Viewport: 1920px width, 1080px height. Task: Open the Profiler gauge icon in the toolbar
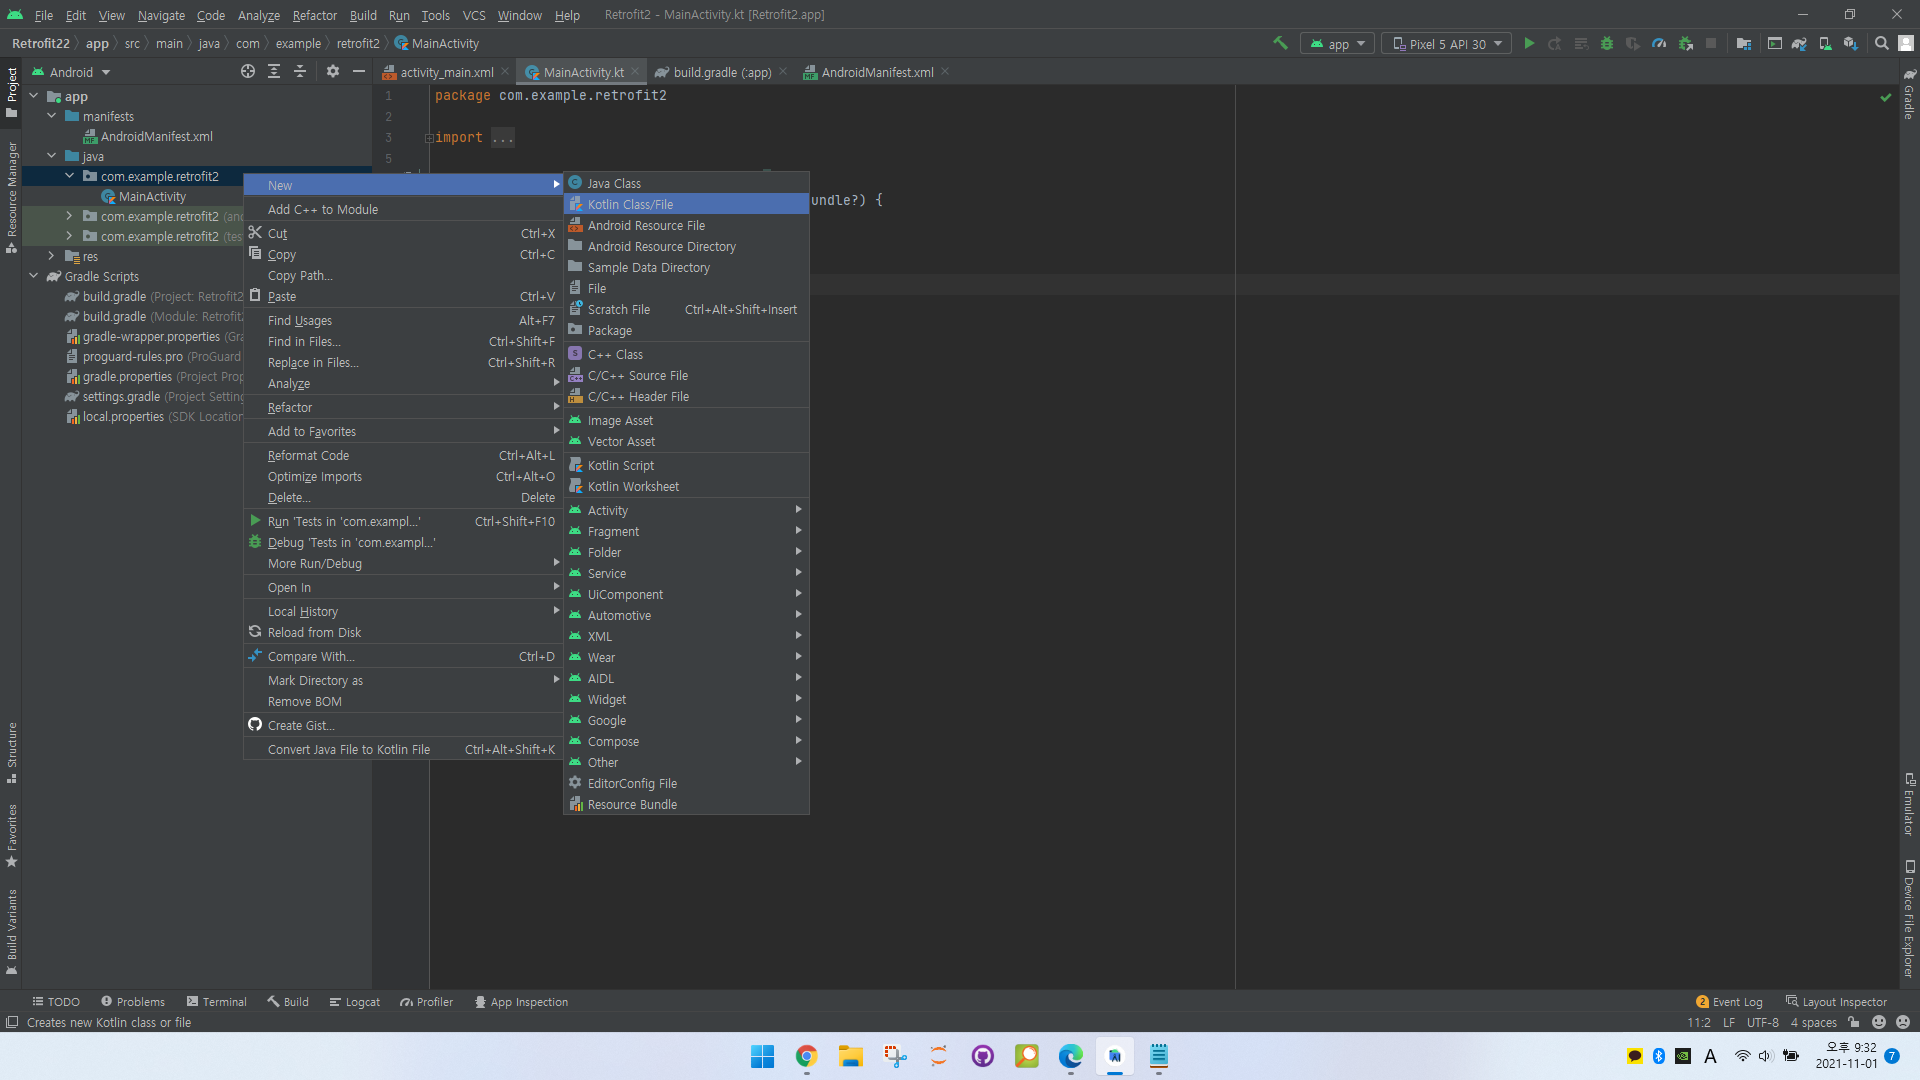pyautogui.click(x=1659, y=43)
